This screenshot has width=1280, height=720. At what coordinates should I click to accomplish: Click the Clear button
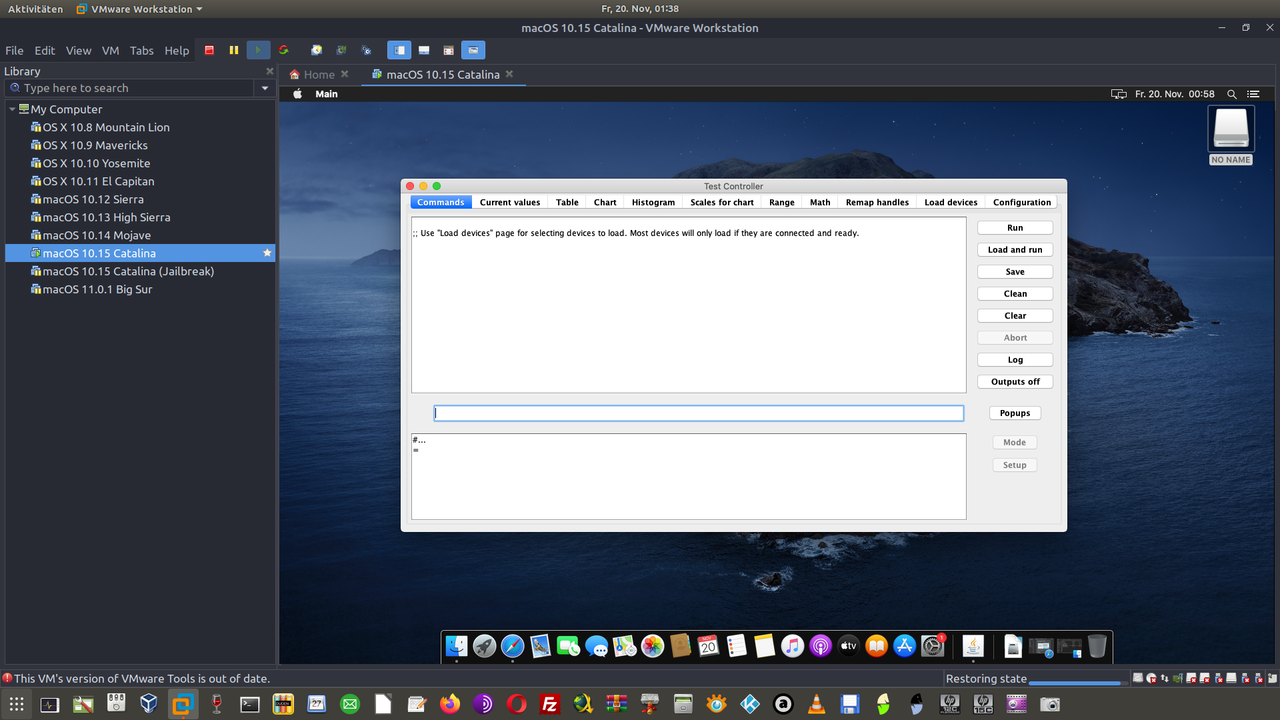coord(1015,316)
